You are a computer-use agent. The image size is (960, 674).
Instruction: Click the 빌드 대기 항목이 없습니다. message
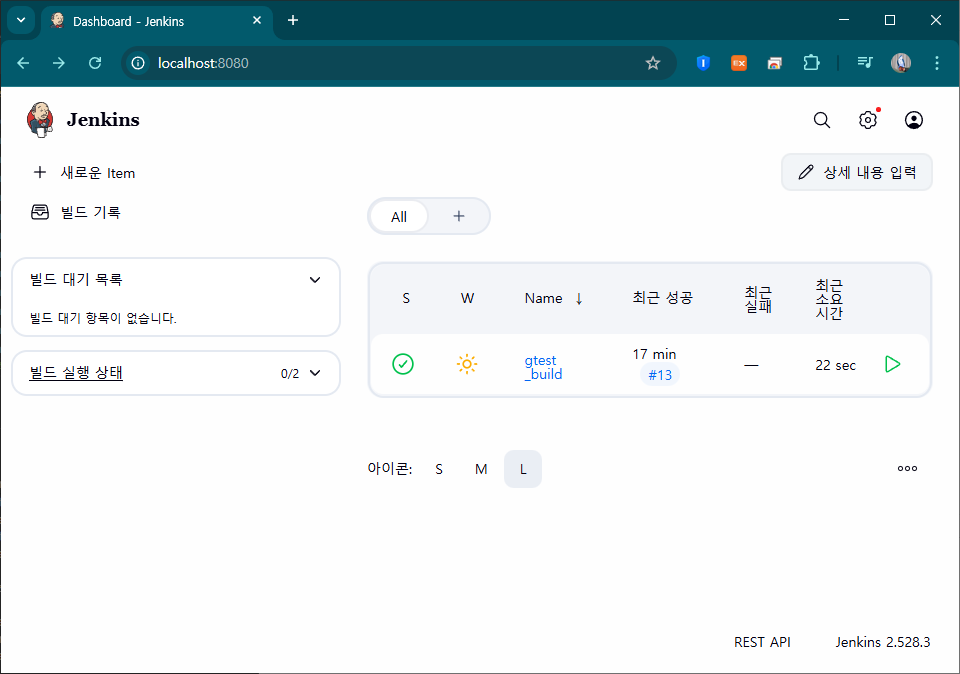103,318
